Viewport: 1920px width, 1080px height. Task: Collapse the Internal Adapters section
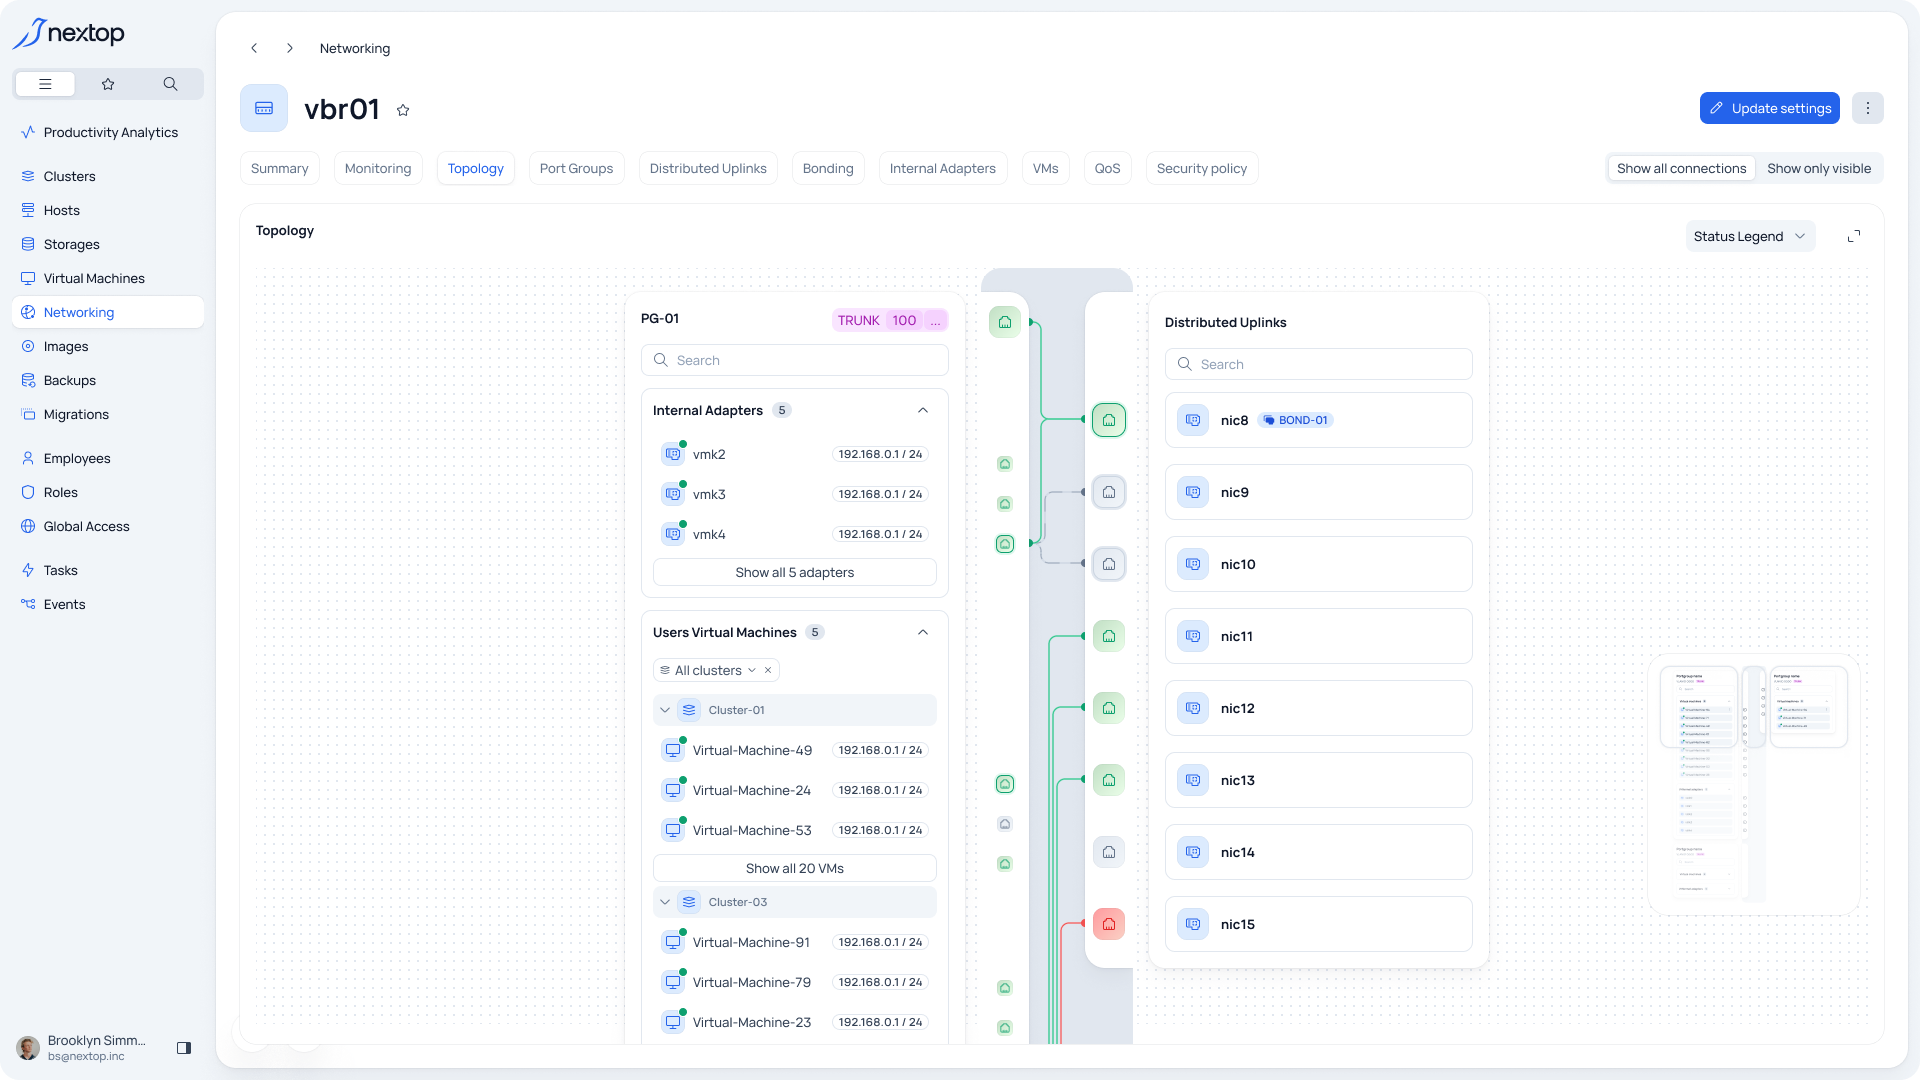923,410
